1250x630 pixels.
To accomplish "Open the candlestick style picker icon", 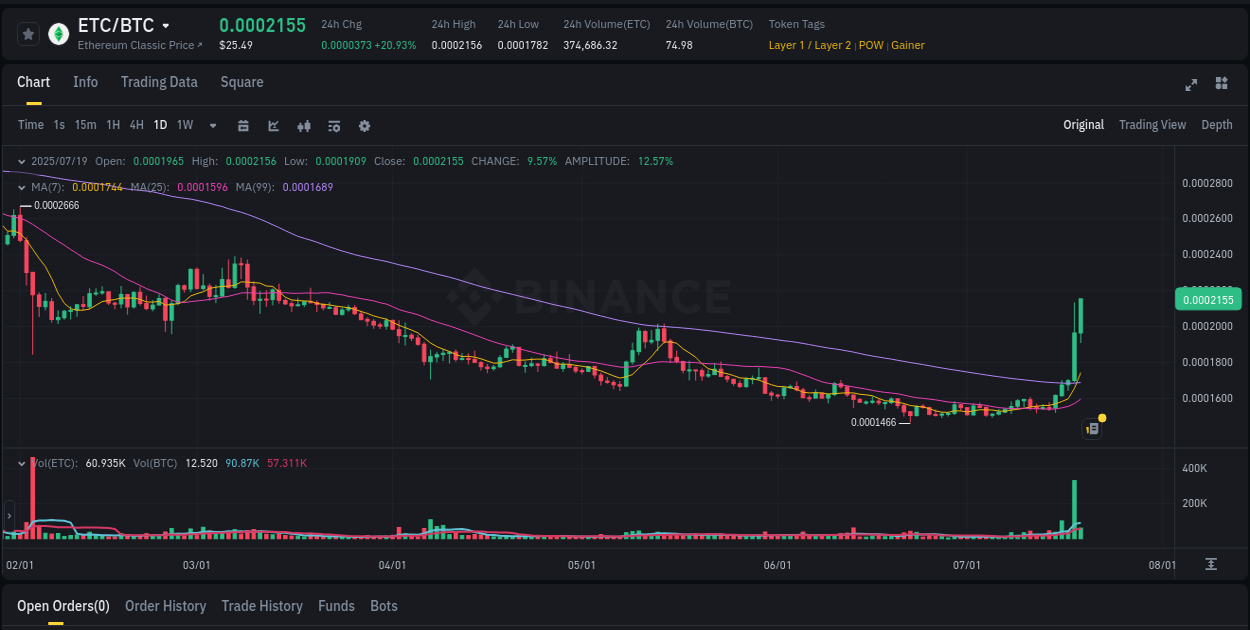I will (x=303, y=125).
